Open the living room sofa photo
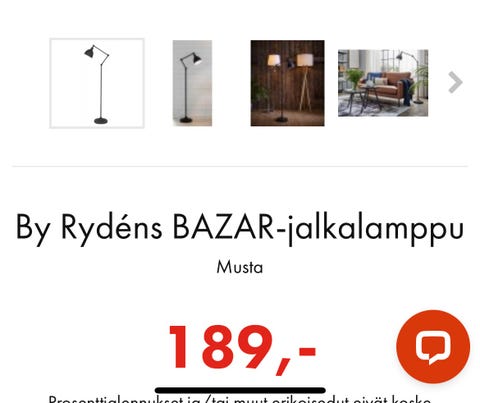 383,83
